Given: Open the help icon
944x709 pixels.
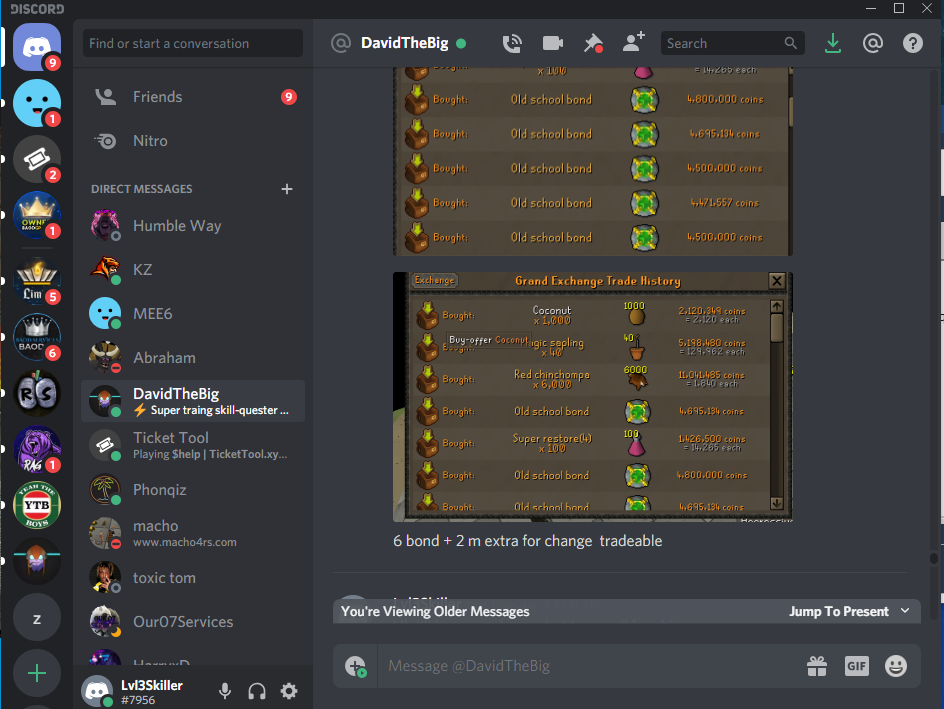Looking at the screenshot, I should click(913, 43).
